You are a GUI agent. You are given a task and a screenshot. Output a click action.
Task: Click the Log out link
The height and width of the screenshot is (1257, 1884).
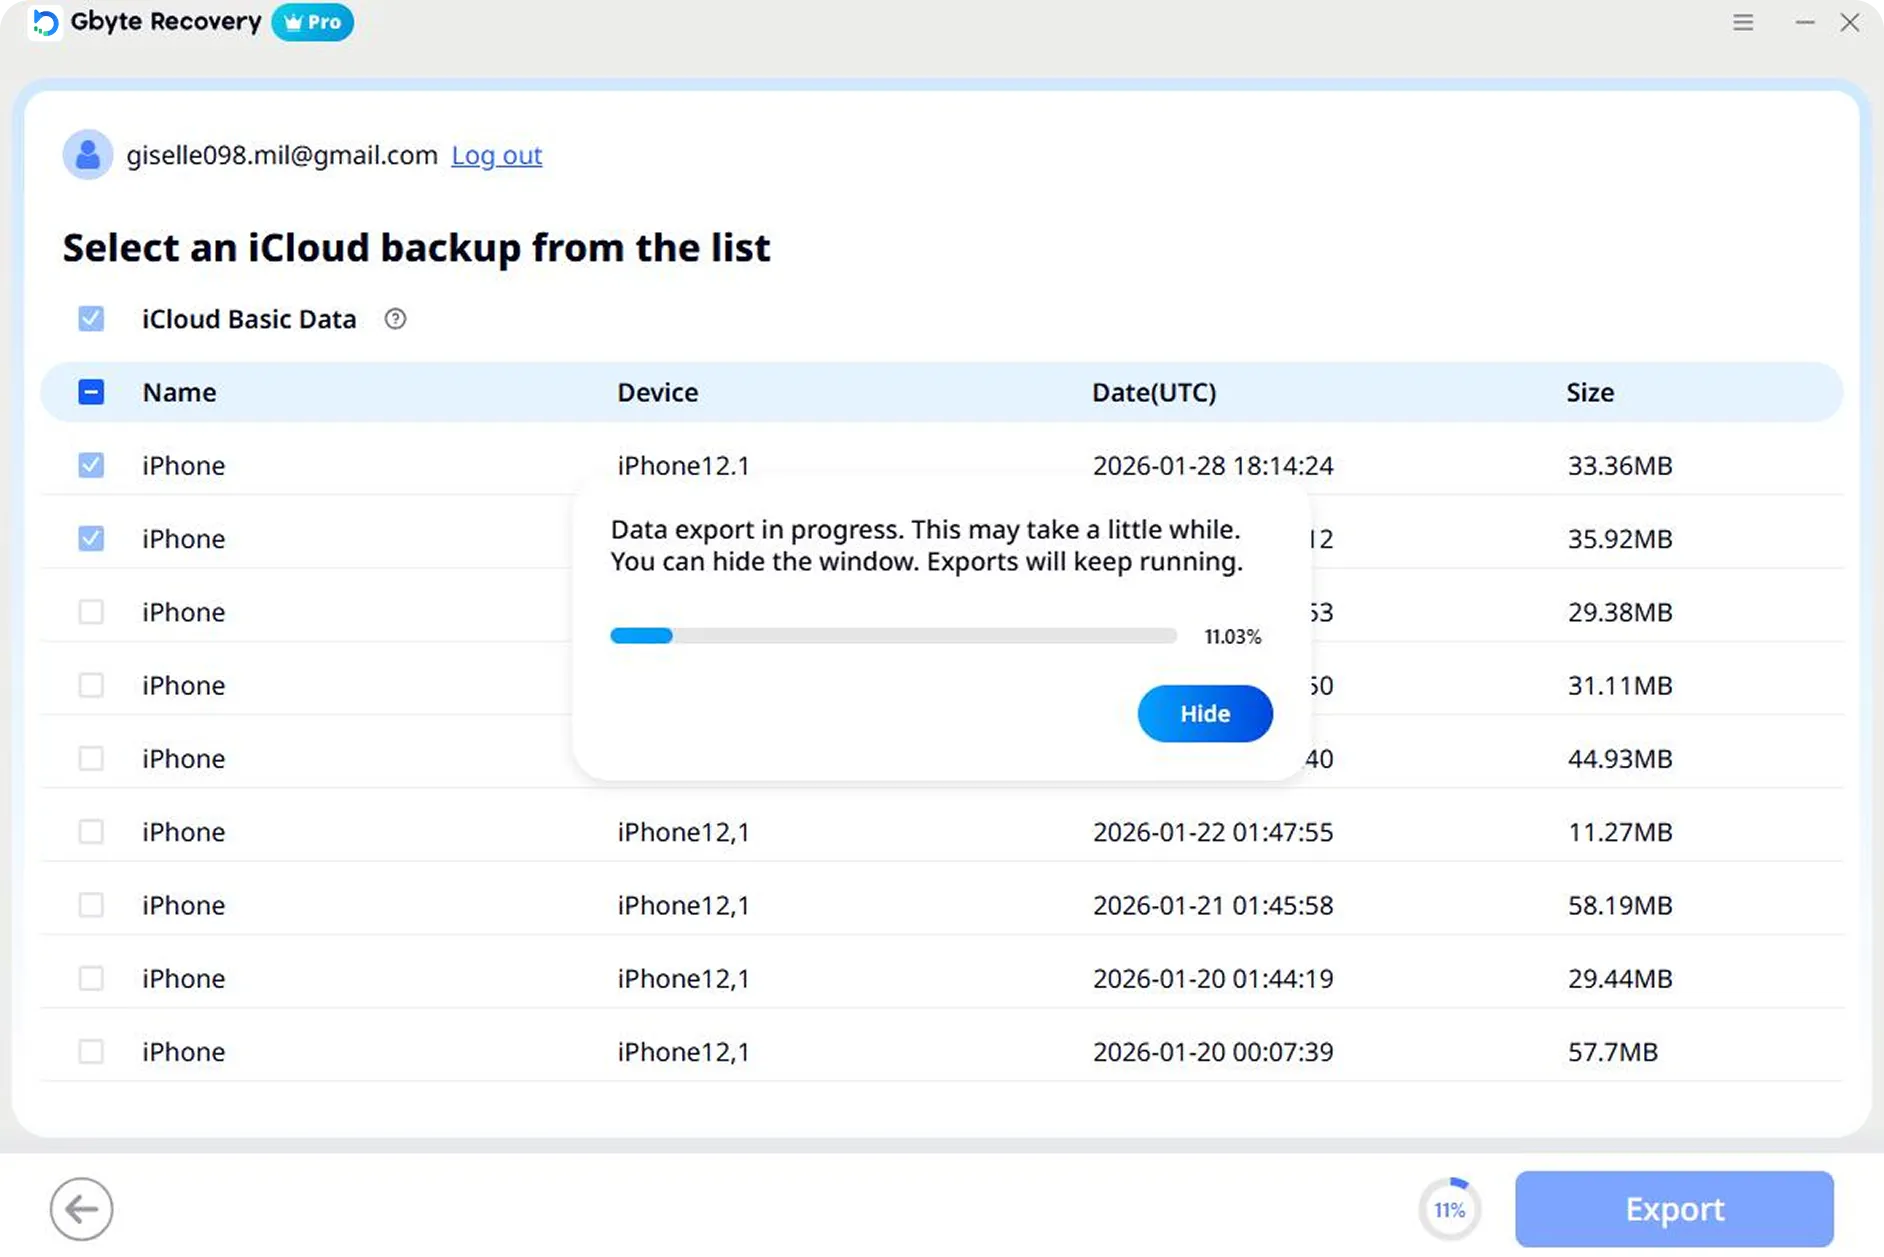497,155
